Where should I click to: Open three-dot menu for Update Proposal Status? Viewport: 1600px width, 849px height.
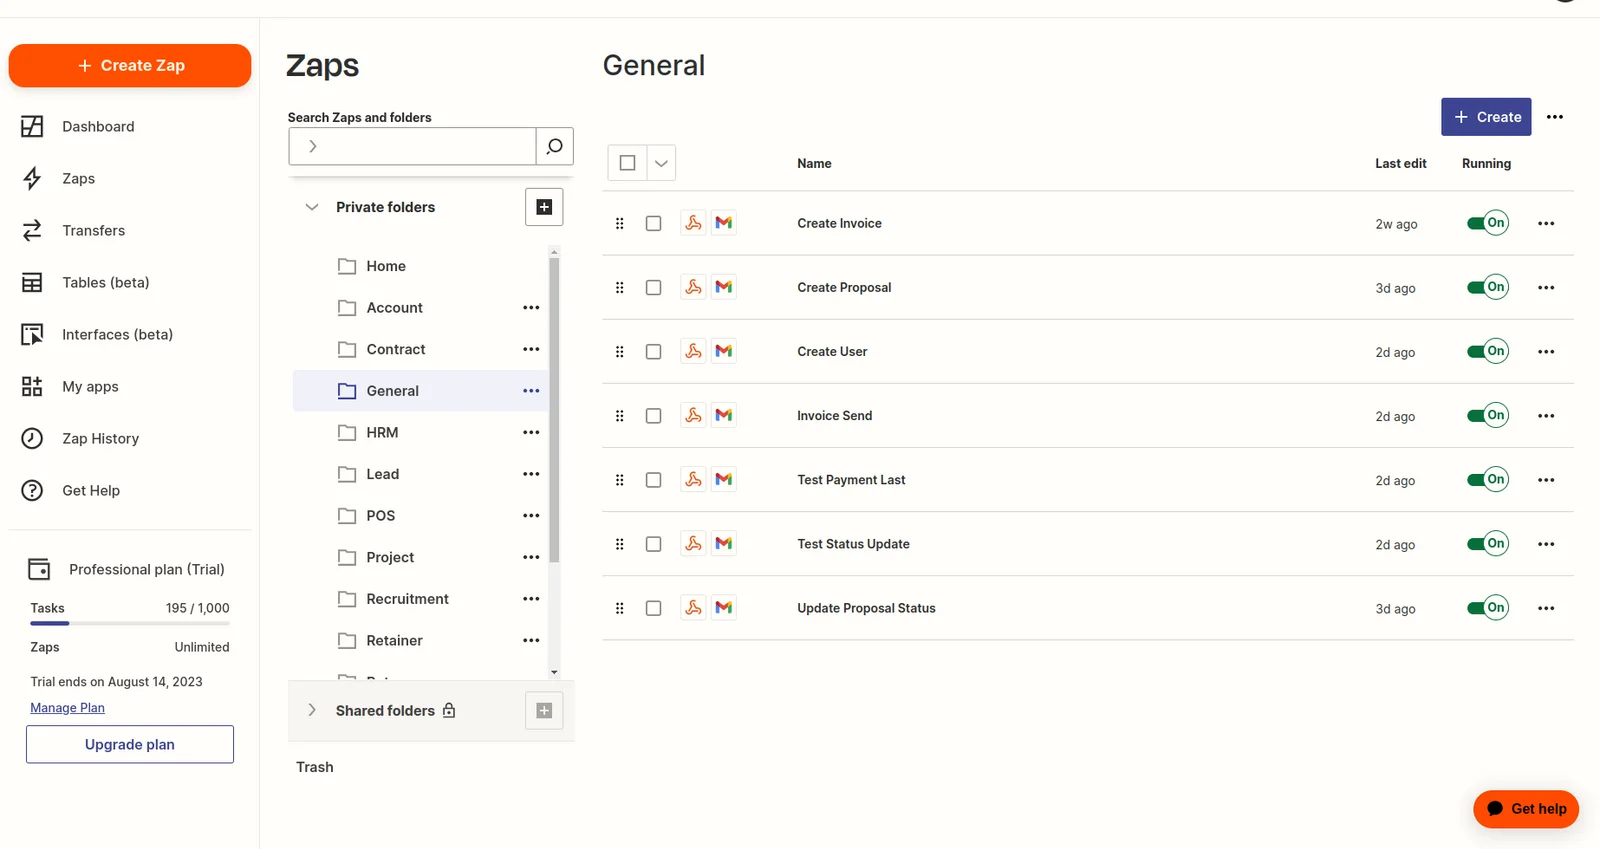pos(1546,608)
